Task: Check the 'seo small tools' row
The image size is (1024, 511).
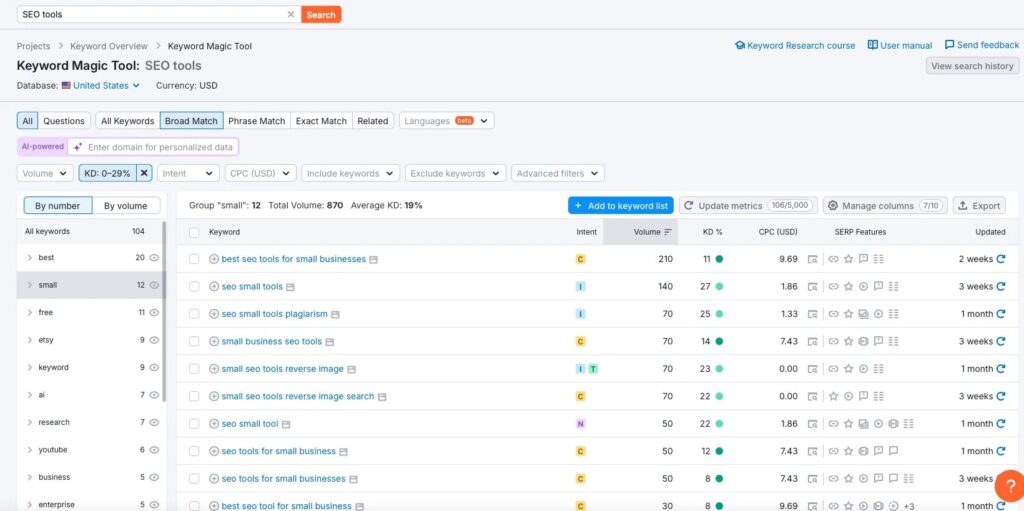Action: pos(194,286)
